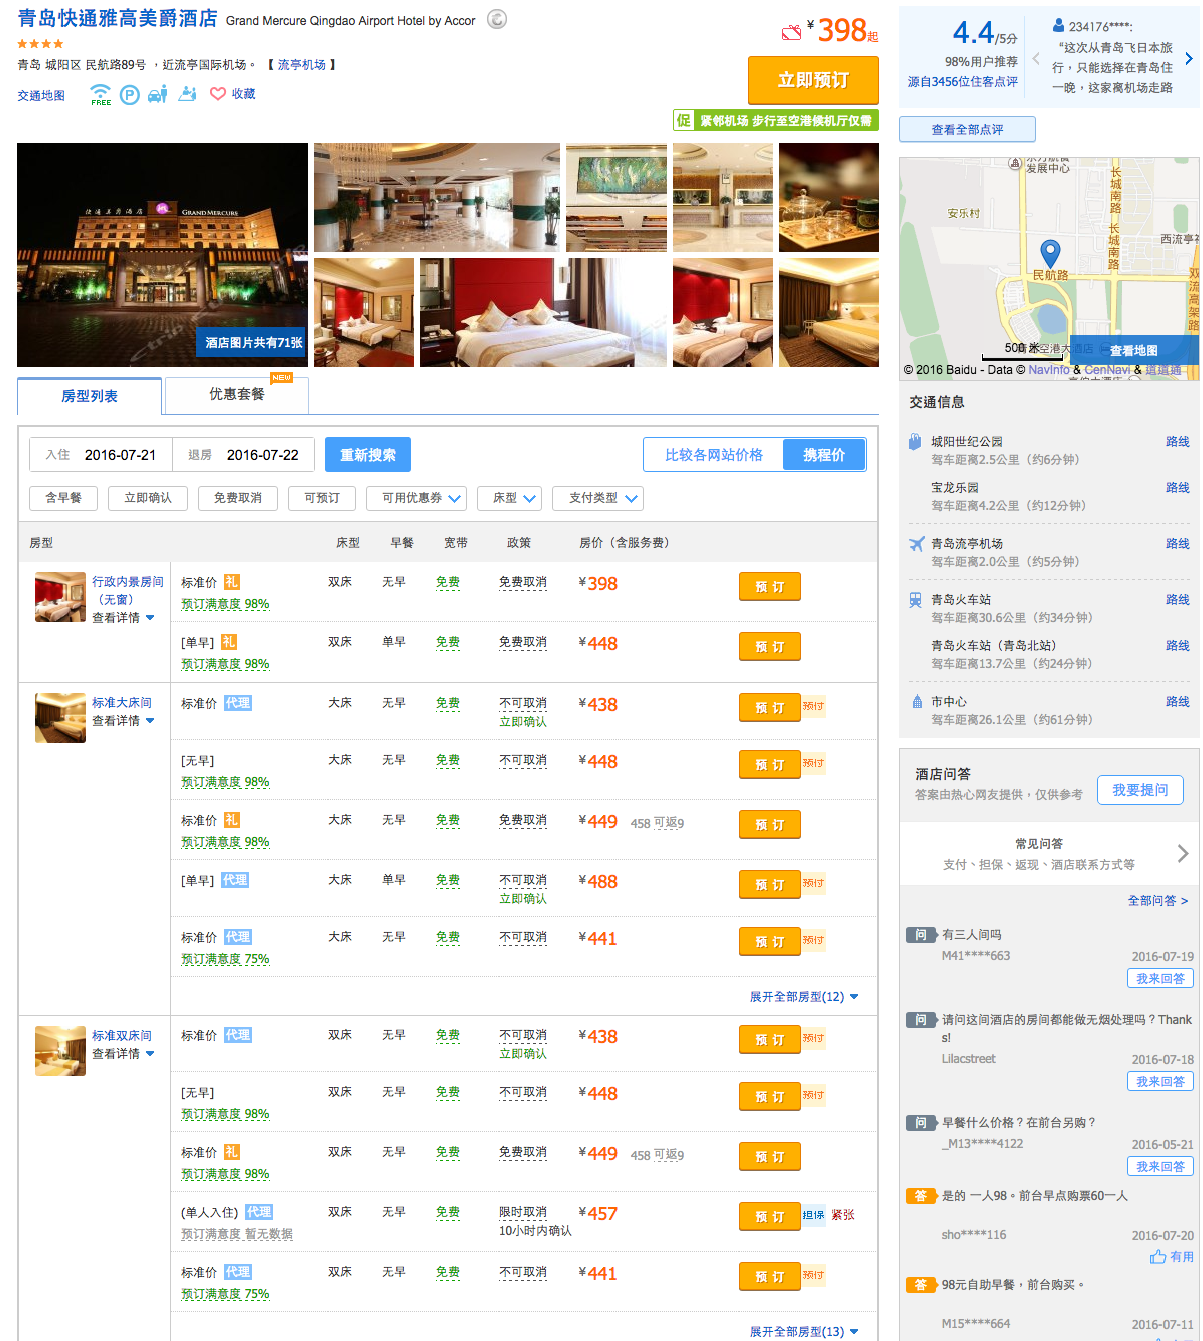The width and height of the screenshot is (1203, 1341).
Task: Click the blue map pin marker
Action: click(1050, 253)
